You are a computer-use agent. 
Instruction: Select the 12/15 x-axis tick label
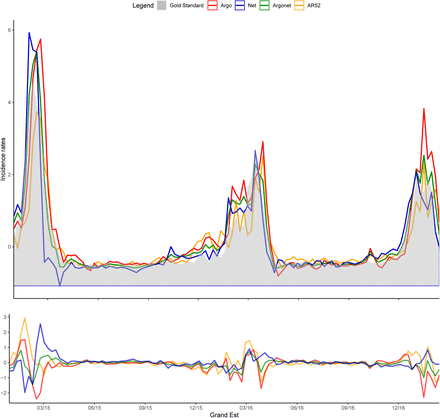click(196, 407)
